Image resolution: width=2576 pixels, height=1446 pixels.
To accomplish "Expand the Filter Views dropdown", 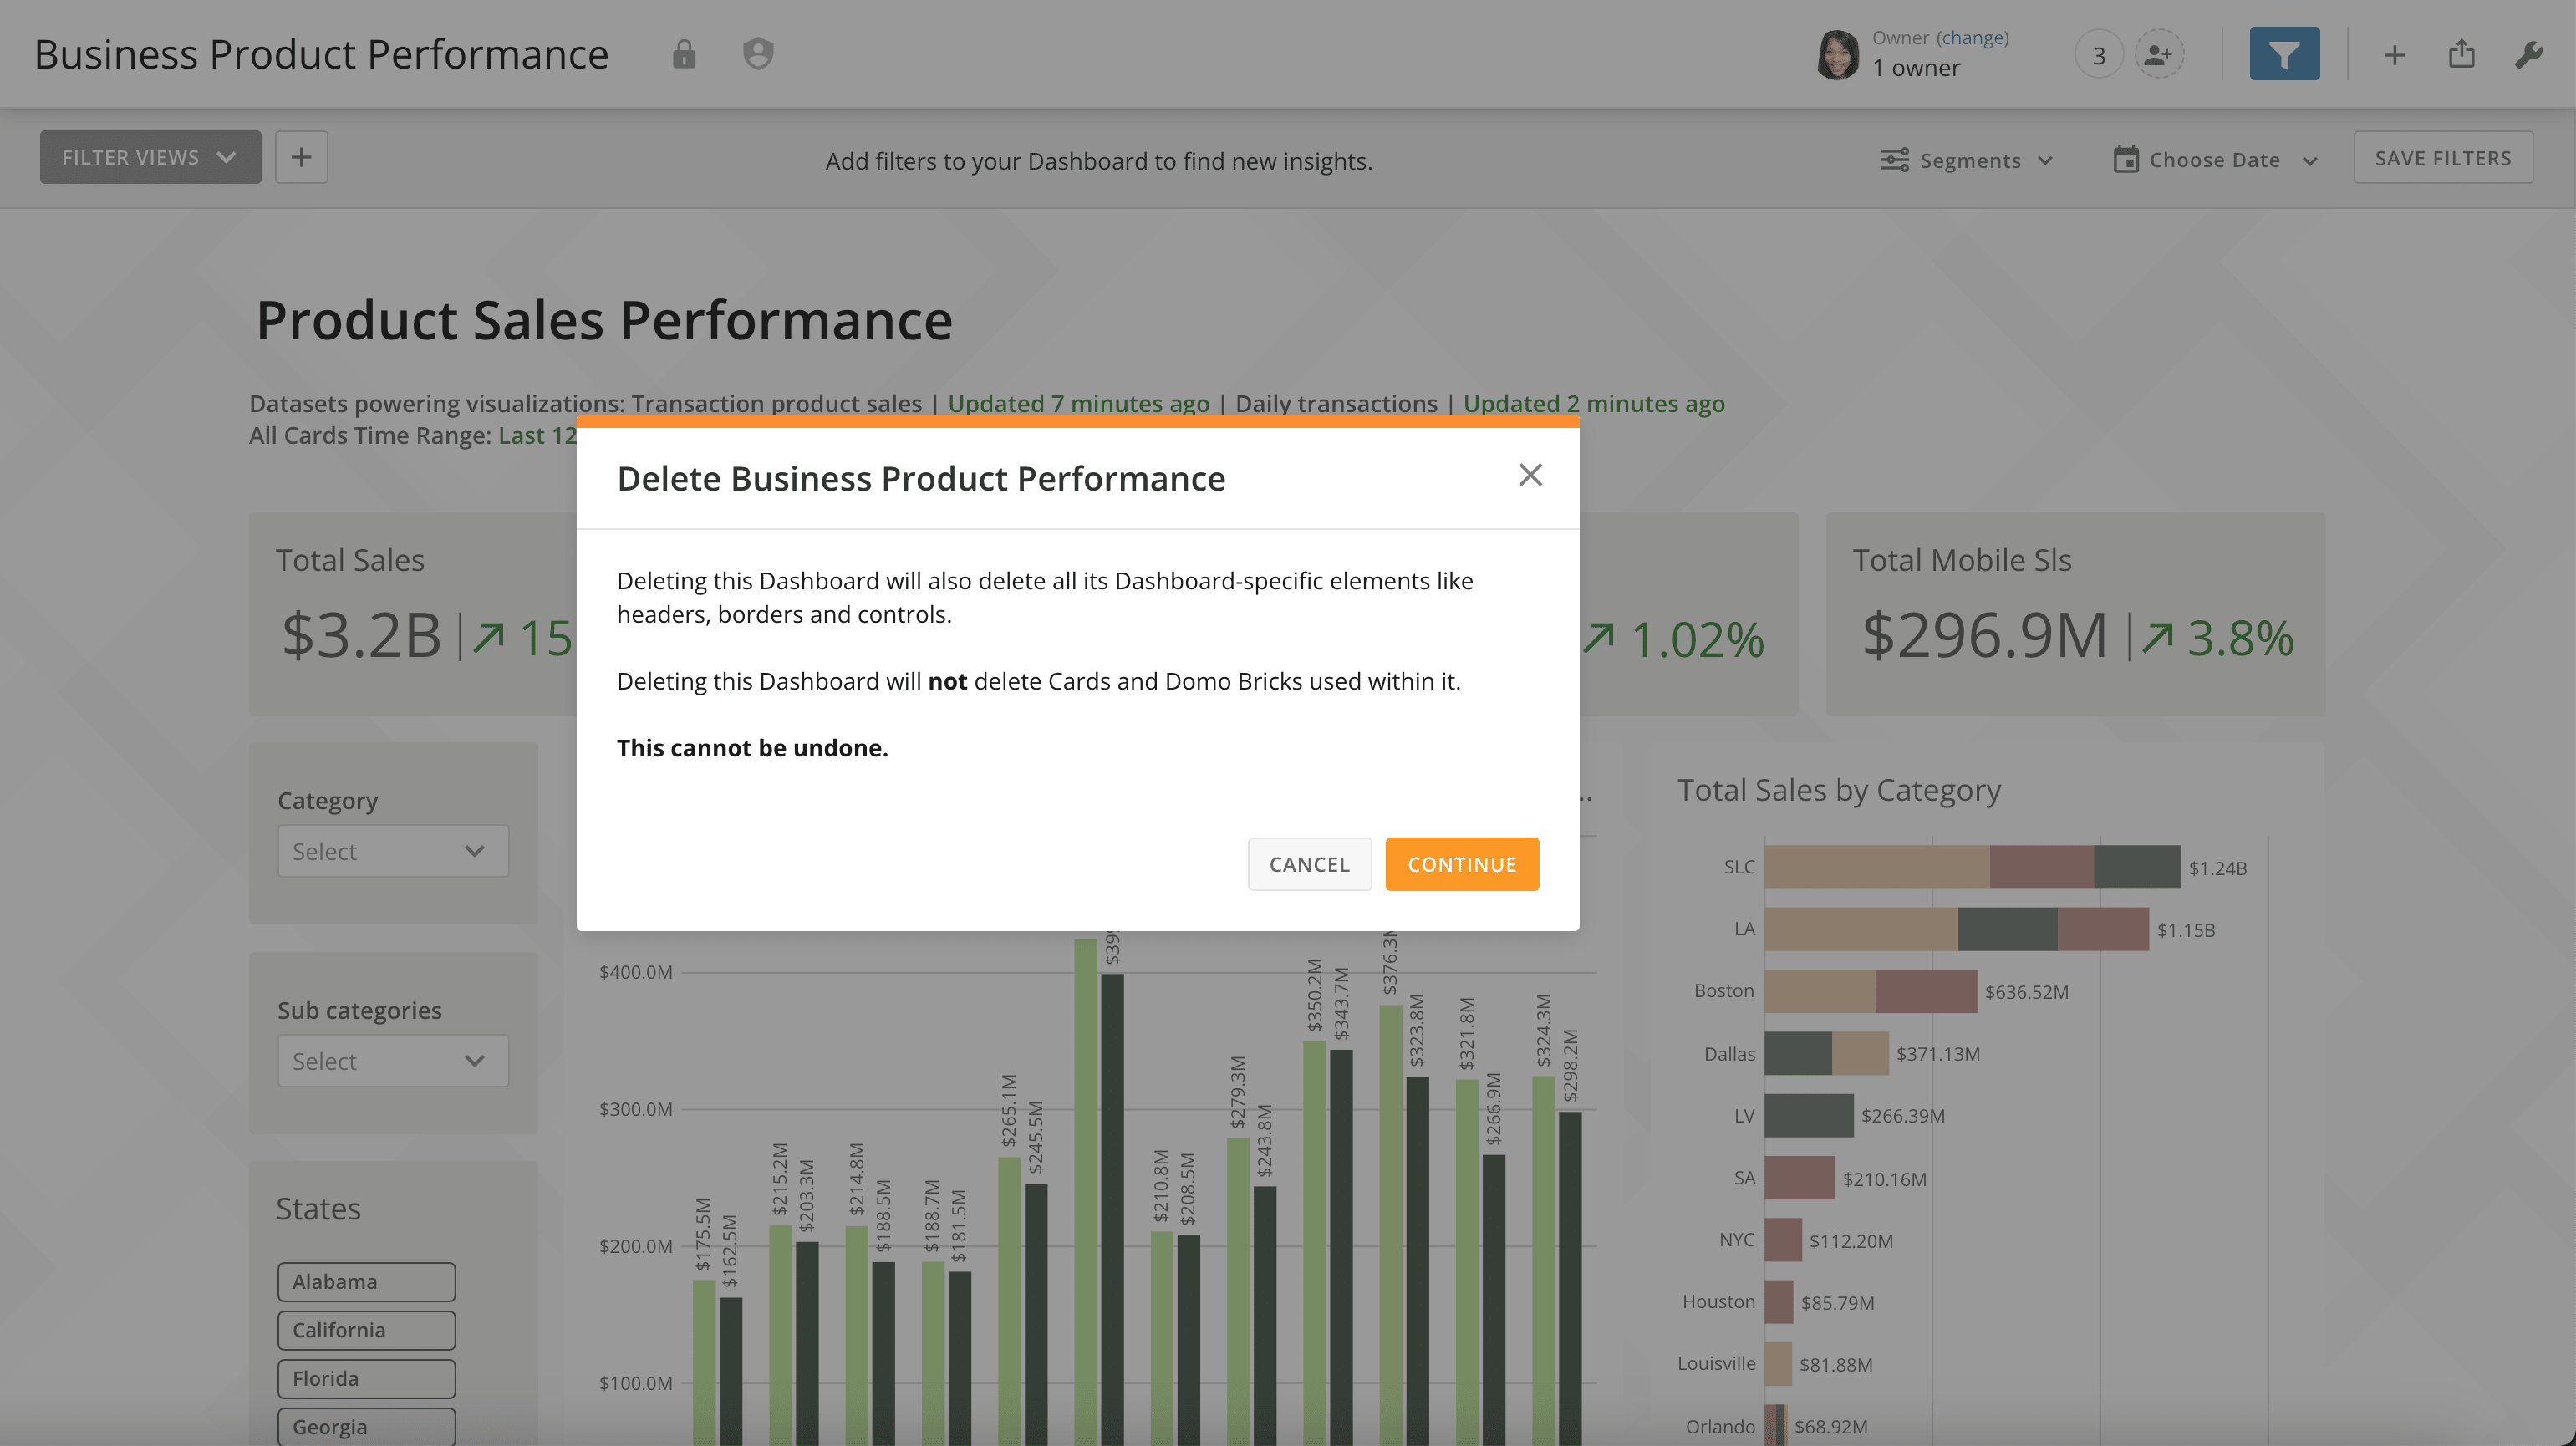I will pos(150,157).
